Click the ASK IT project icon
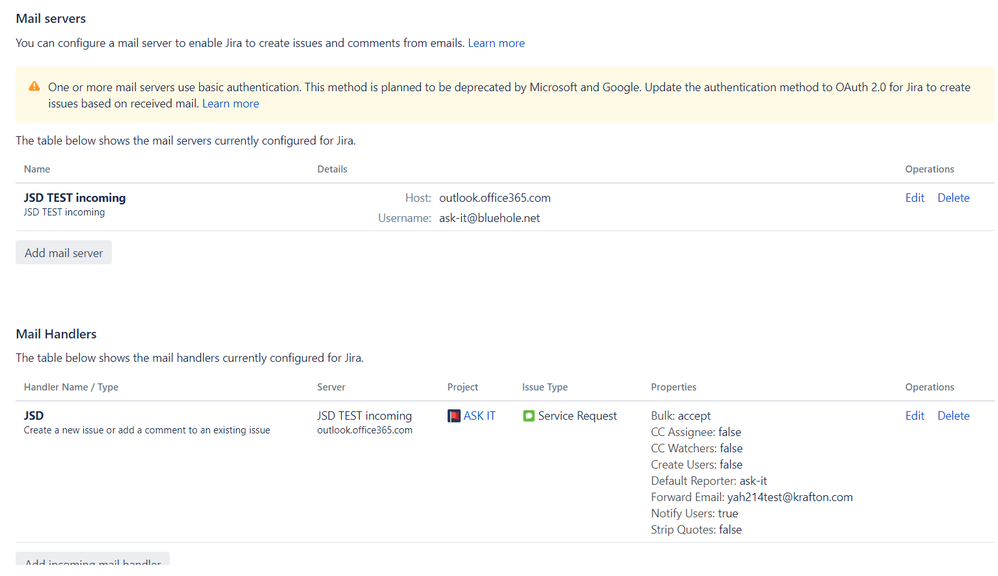998x576 pixels. [454, 416]
